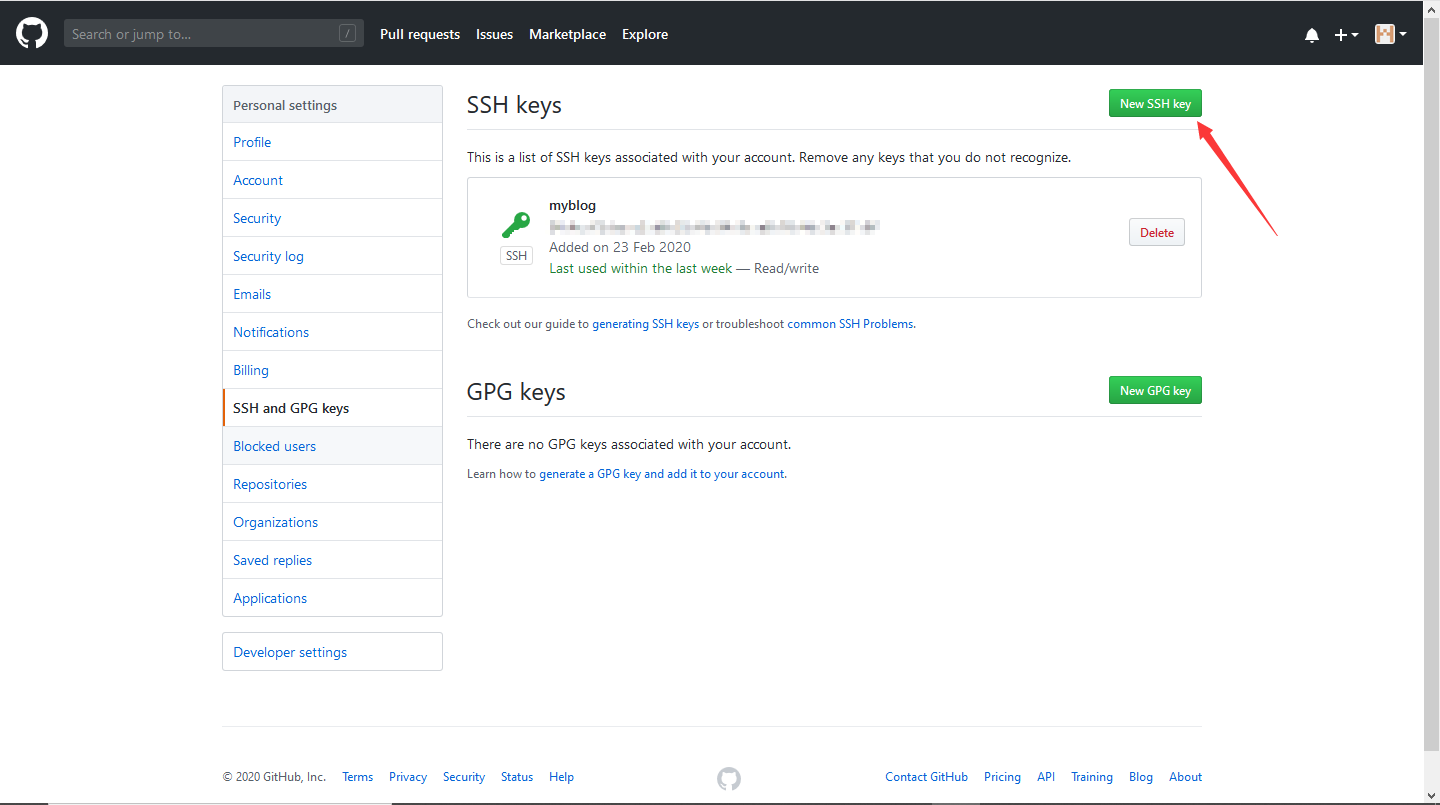Open Pull requests in top nav

tap(420, 34)
